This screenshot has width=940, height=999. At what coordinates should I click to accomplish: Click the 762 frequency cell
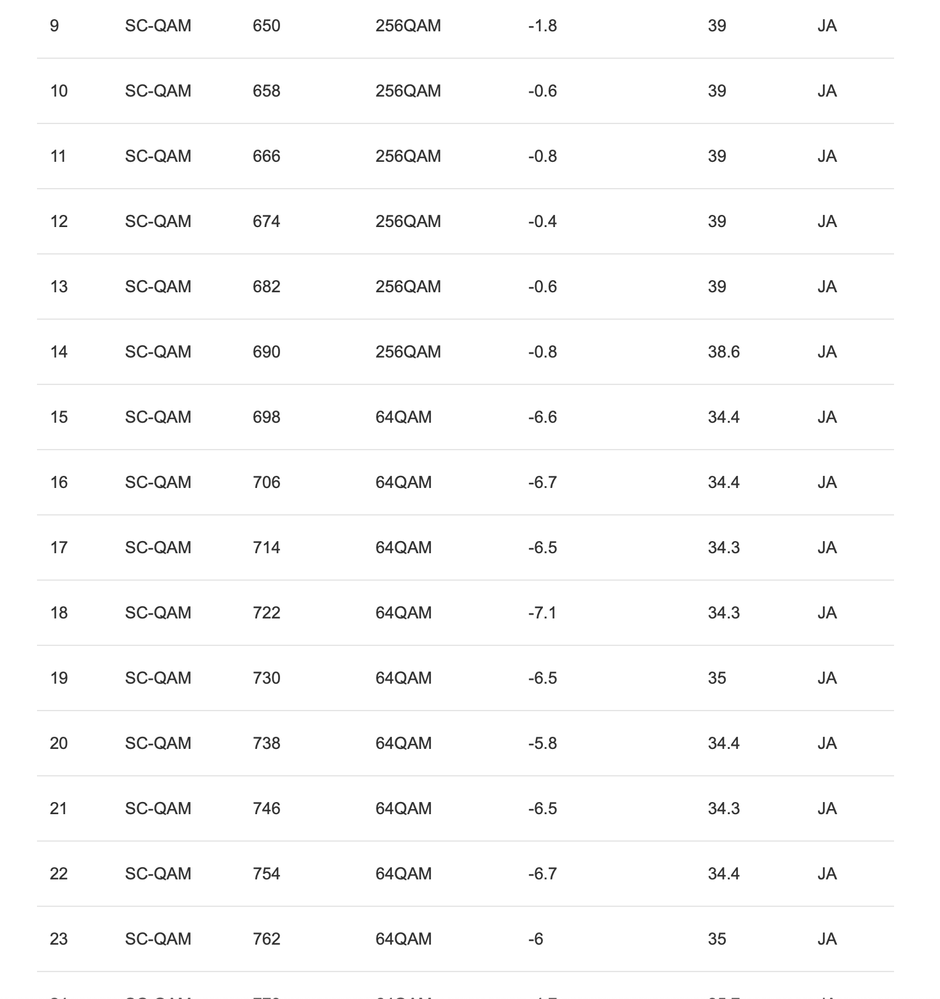266,939
